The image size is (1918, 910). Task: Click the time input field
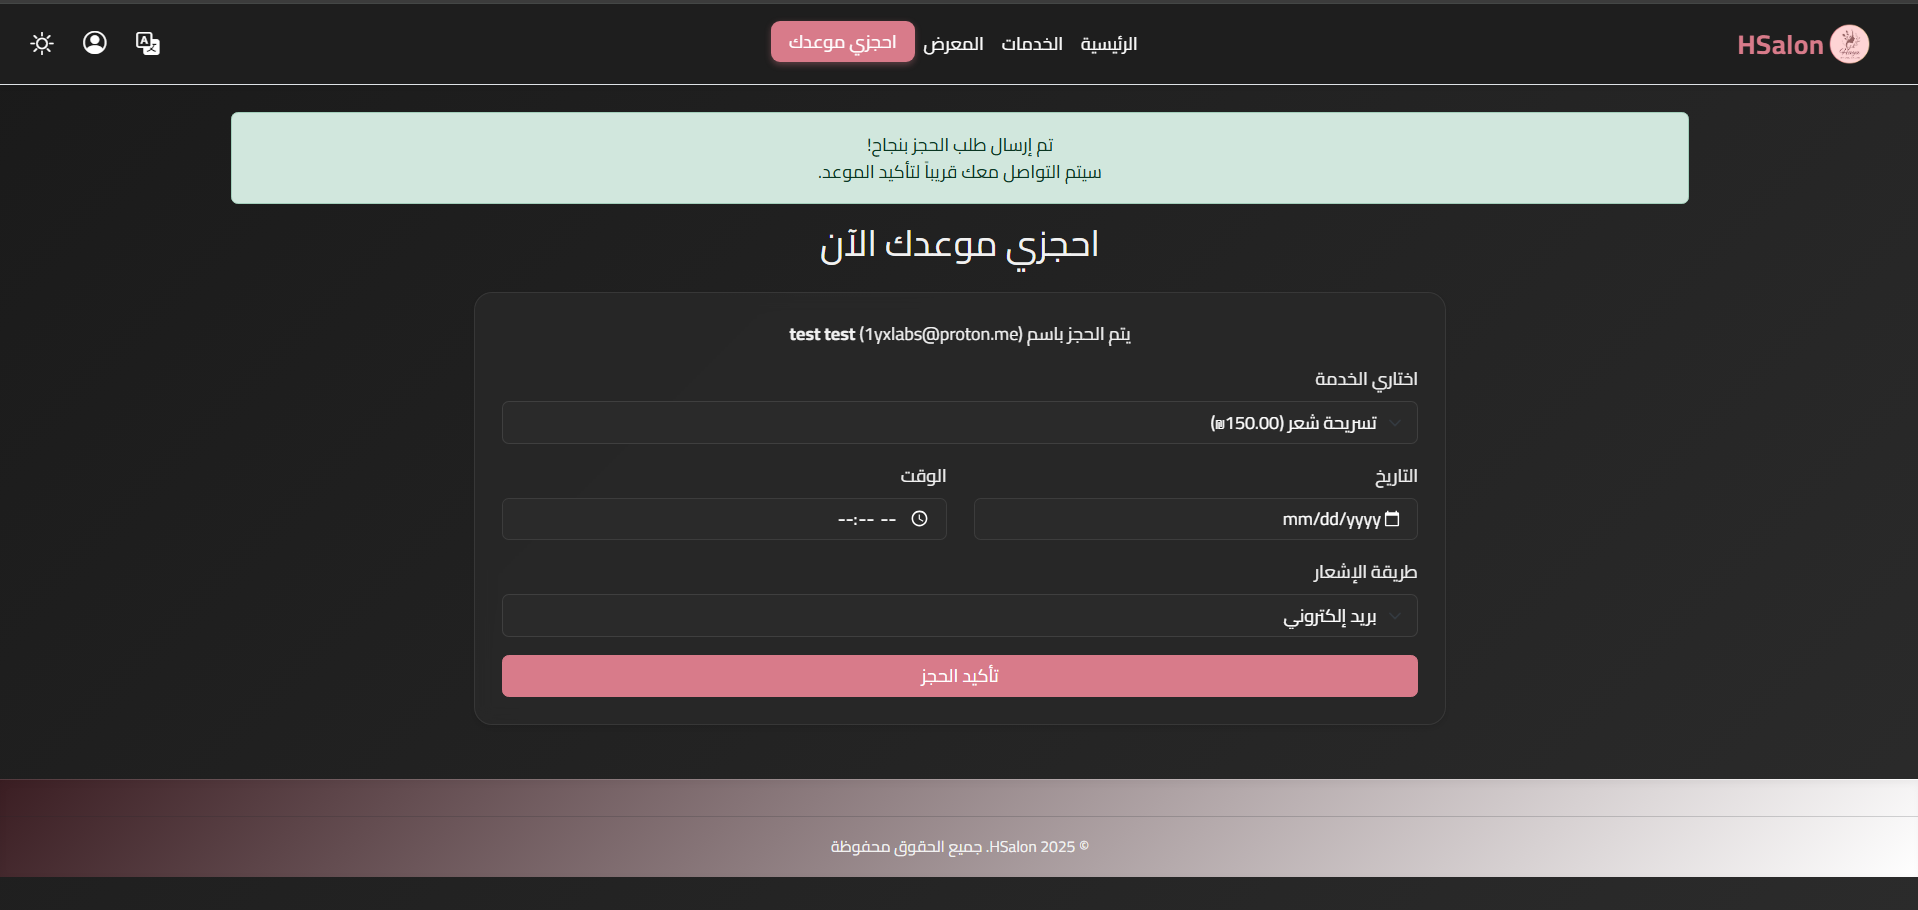(724, 518)
